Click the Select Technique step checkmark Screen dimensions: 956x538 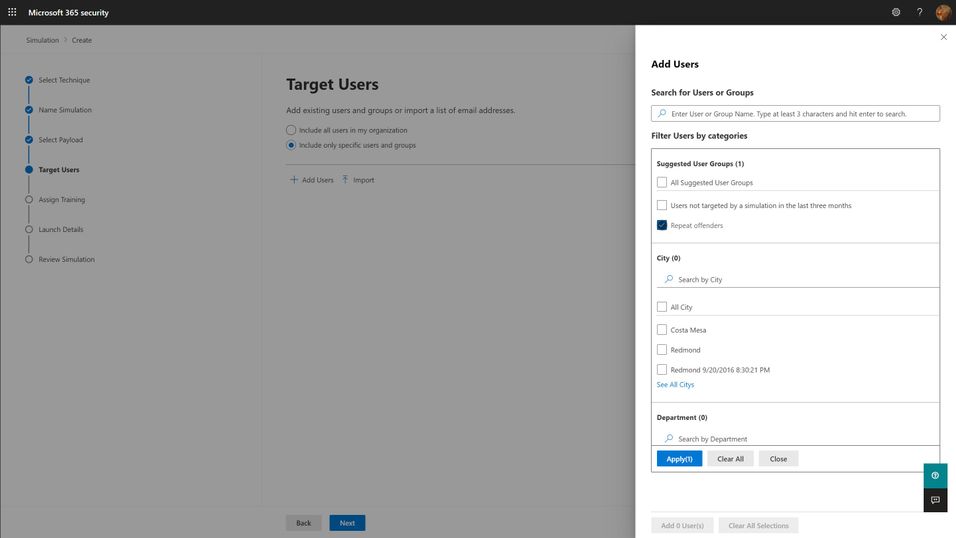point(29,80)
